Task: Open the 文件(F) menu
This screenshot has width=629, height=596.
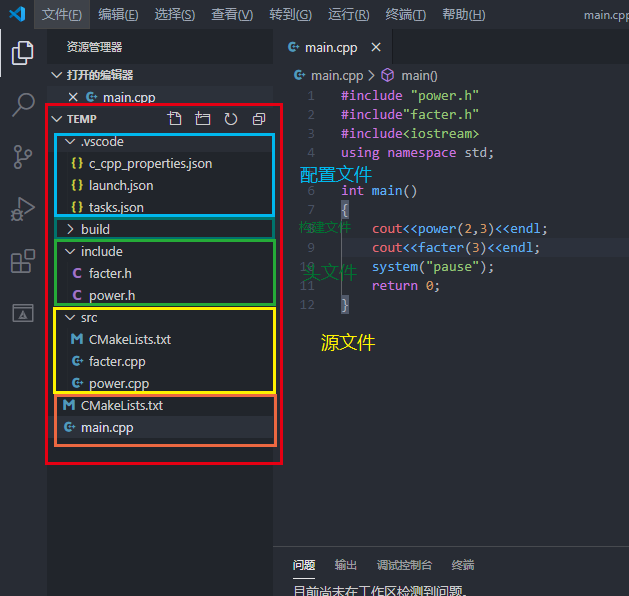Action: click(62, 14)
